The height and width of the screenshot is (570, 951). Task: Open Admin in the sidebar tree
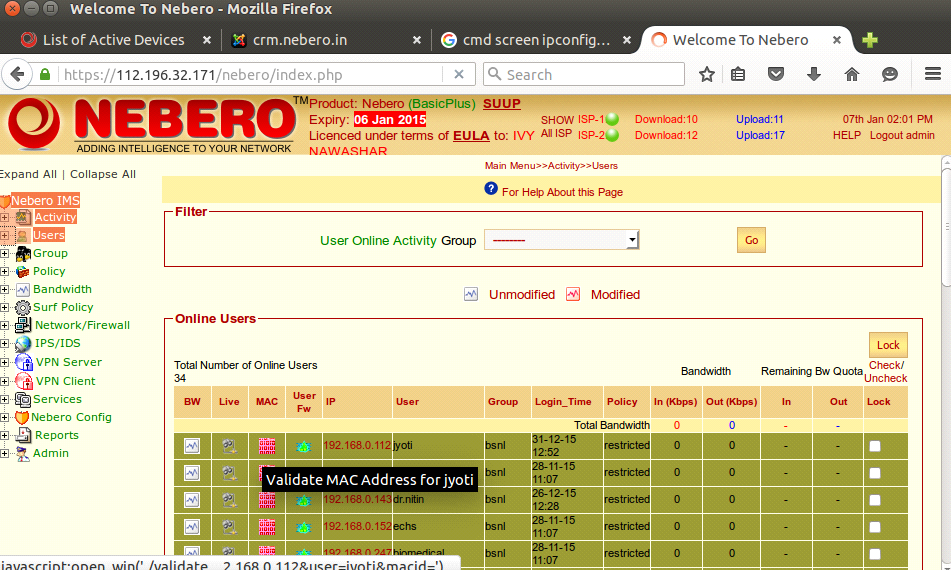[x=50, y=453]
